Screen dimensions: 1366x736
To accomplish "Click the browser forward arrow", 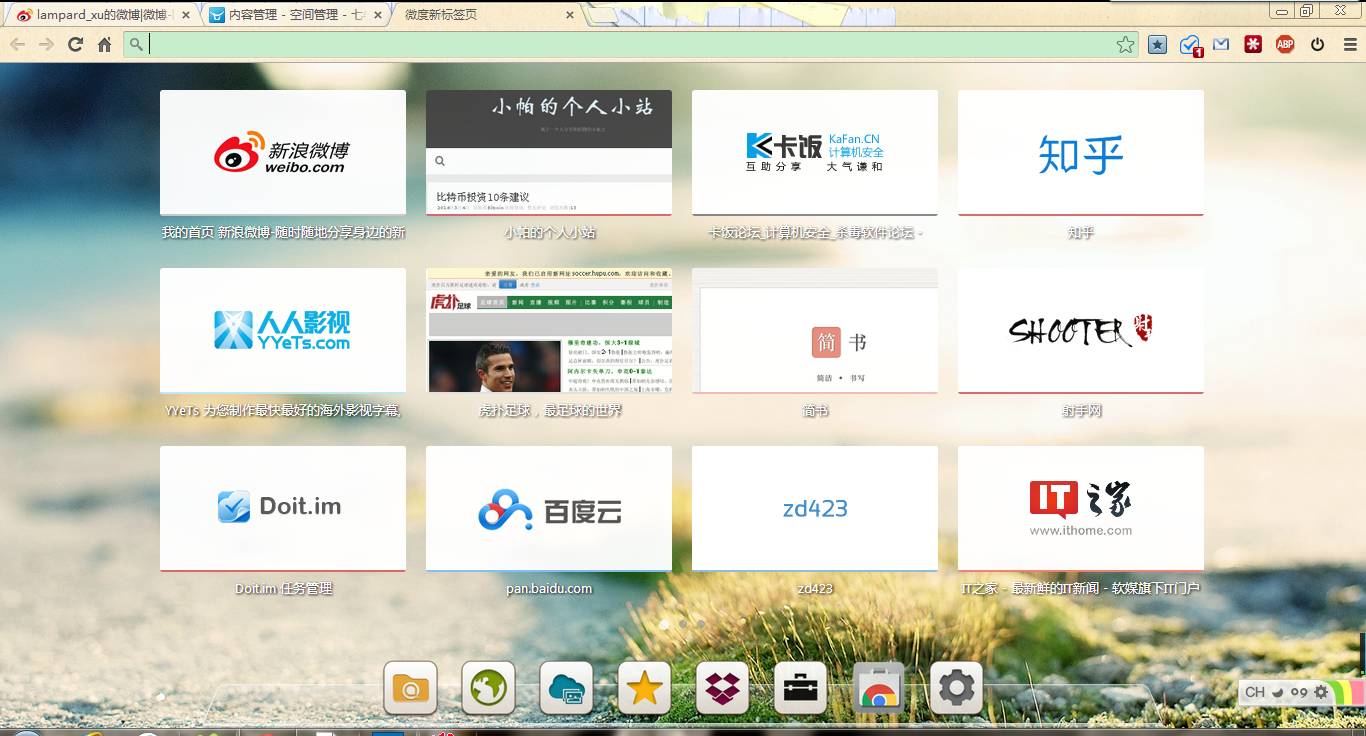I will (x=46, y=44).
